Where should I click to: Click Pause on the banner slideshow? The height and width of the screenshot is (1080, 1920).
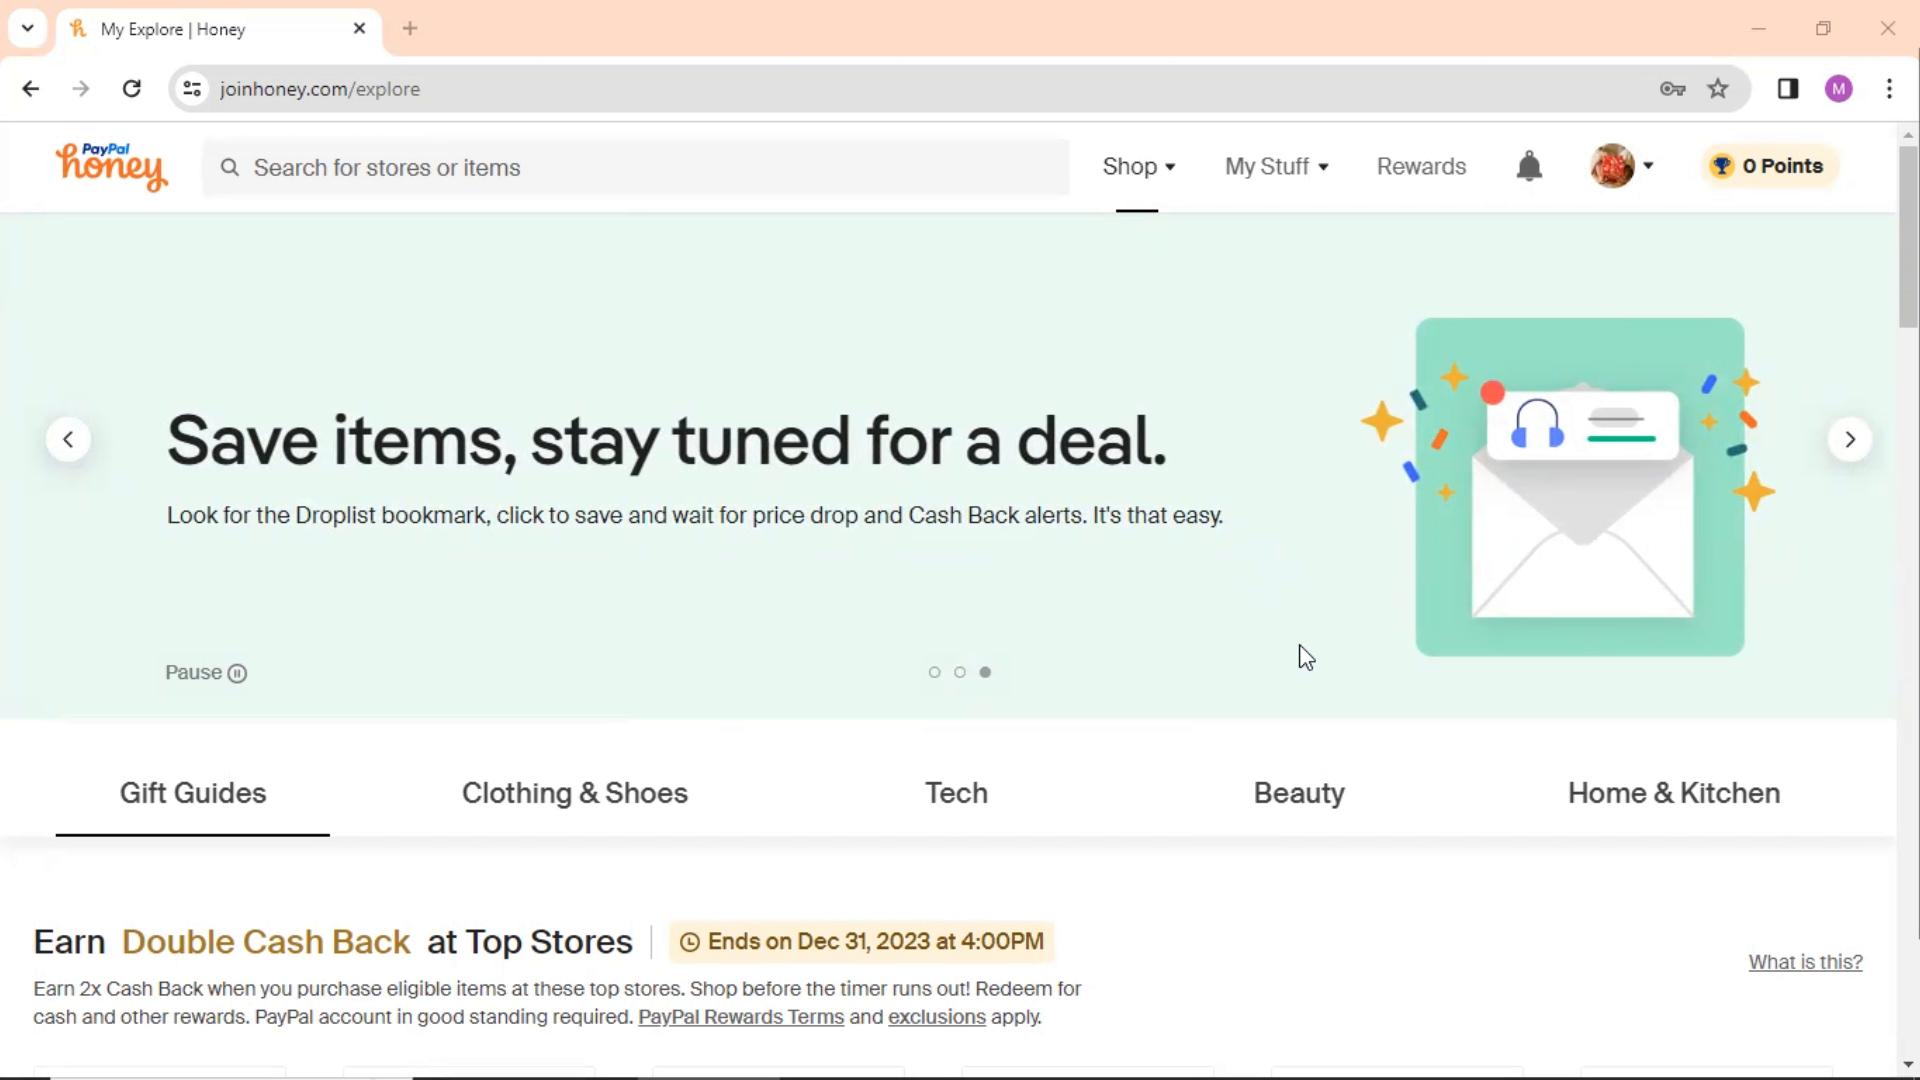206,673
